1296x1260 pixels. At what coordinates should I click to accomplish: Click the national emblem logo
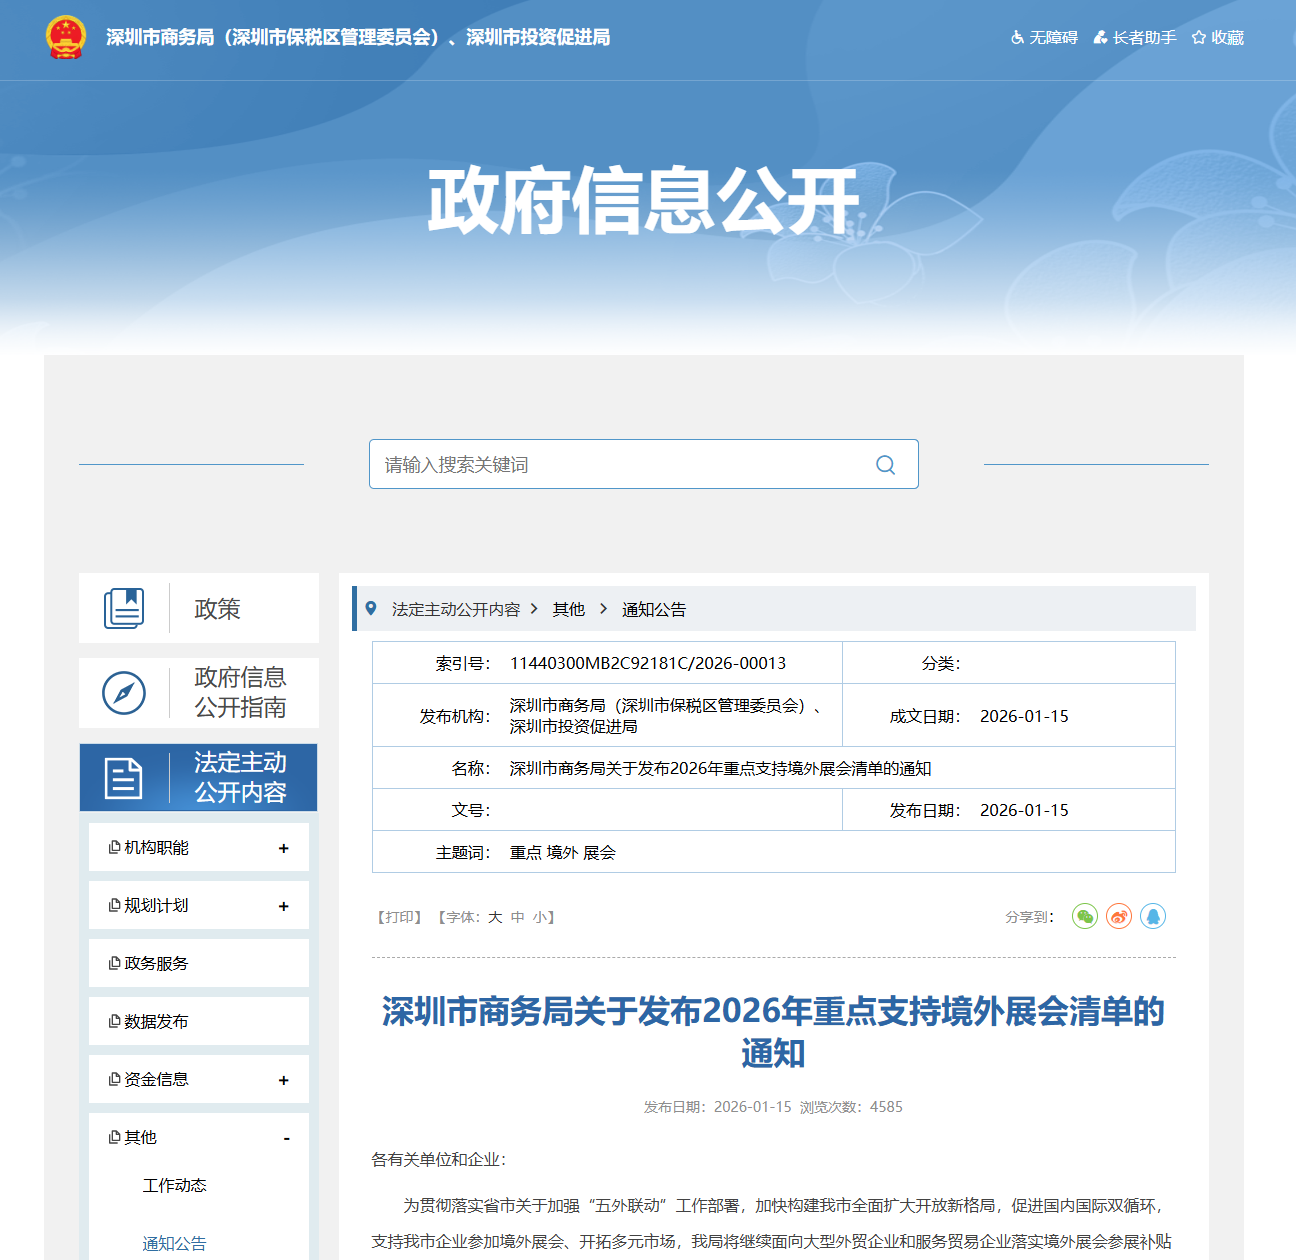tap(66, 37)
